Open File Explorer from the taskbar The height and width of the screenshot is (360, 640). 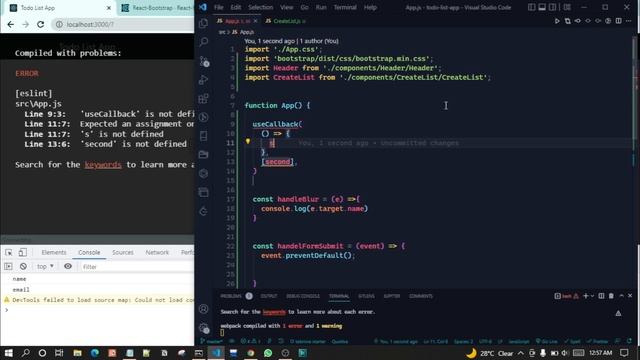[77, 353]
